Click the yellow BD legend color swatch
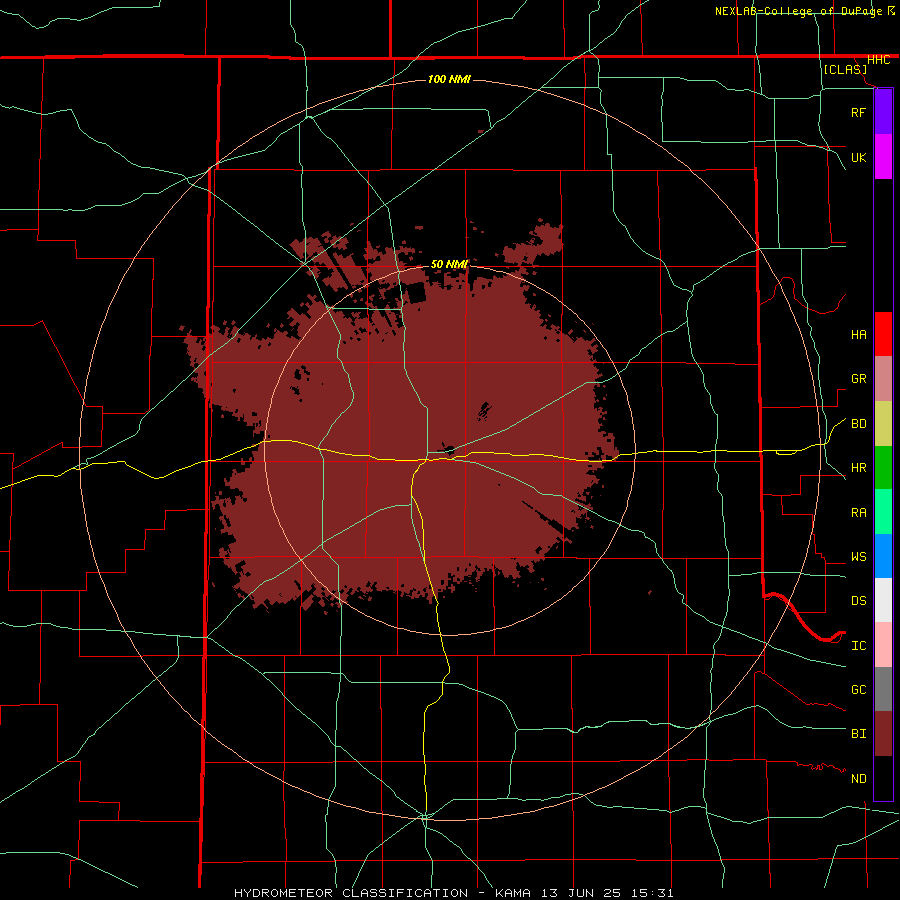Viewport: 900px width, 900px height. [883, 424]
